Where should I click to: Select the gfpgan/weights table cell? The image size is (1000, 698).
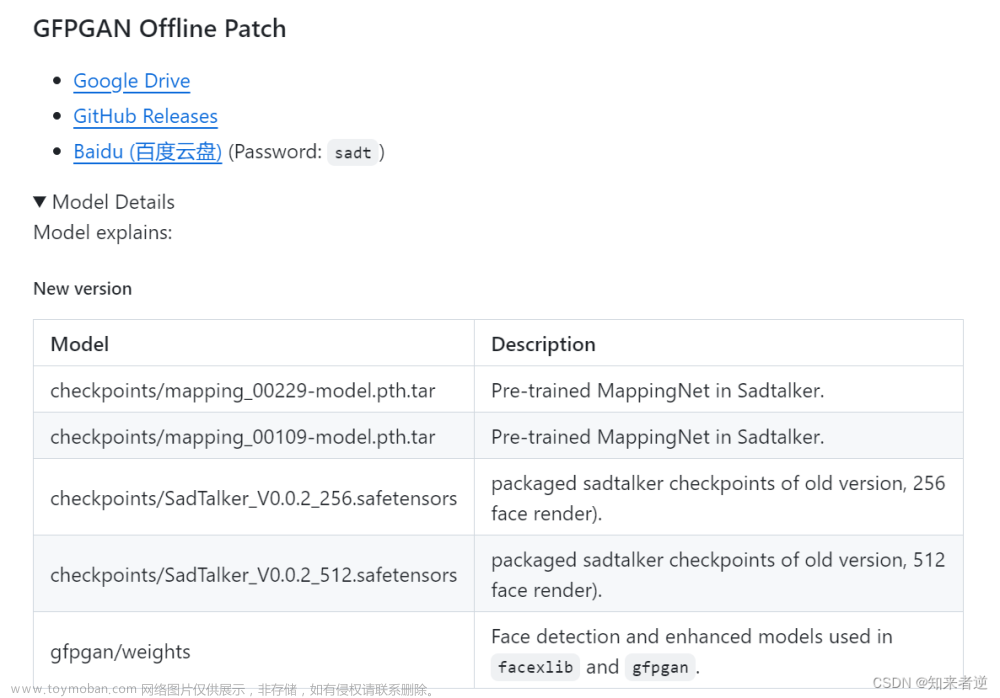[254, 651]
